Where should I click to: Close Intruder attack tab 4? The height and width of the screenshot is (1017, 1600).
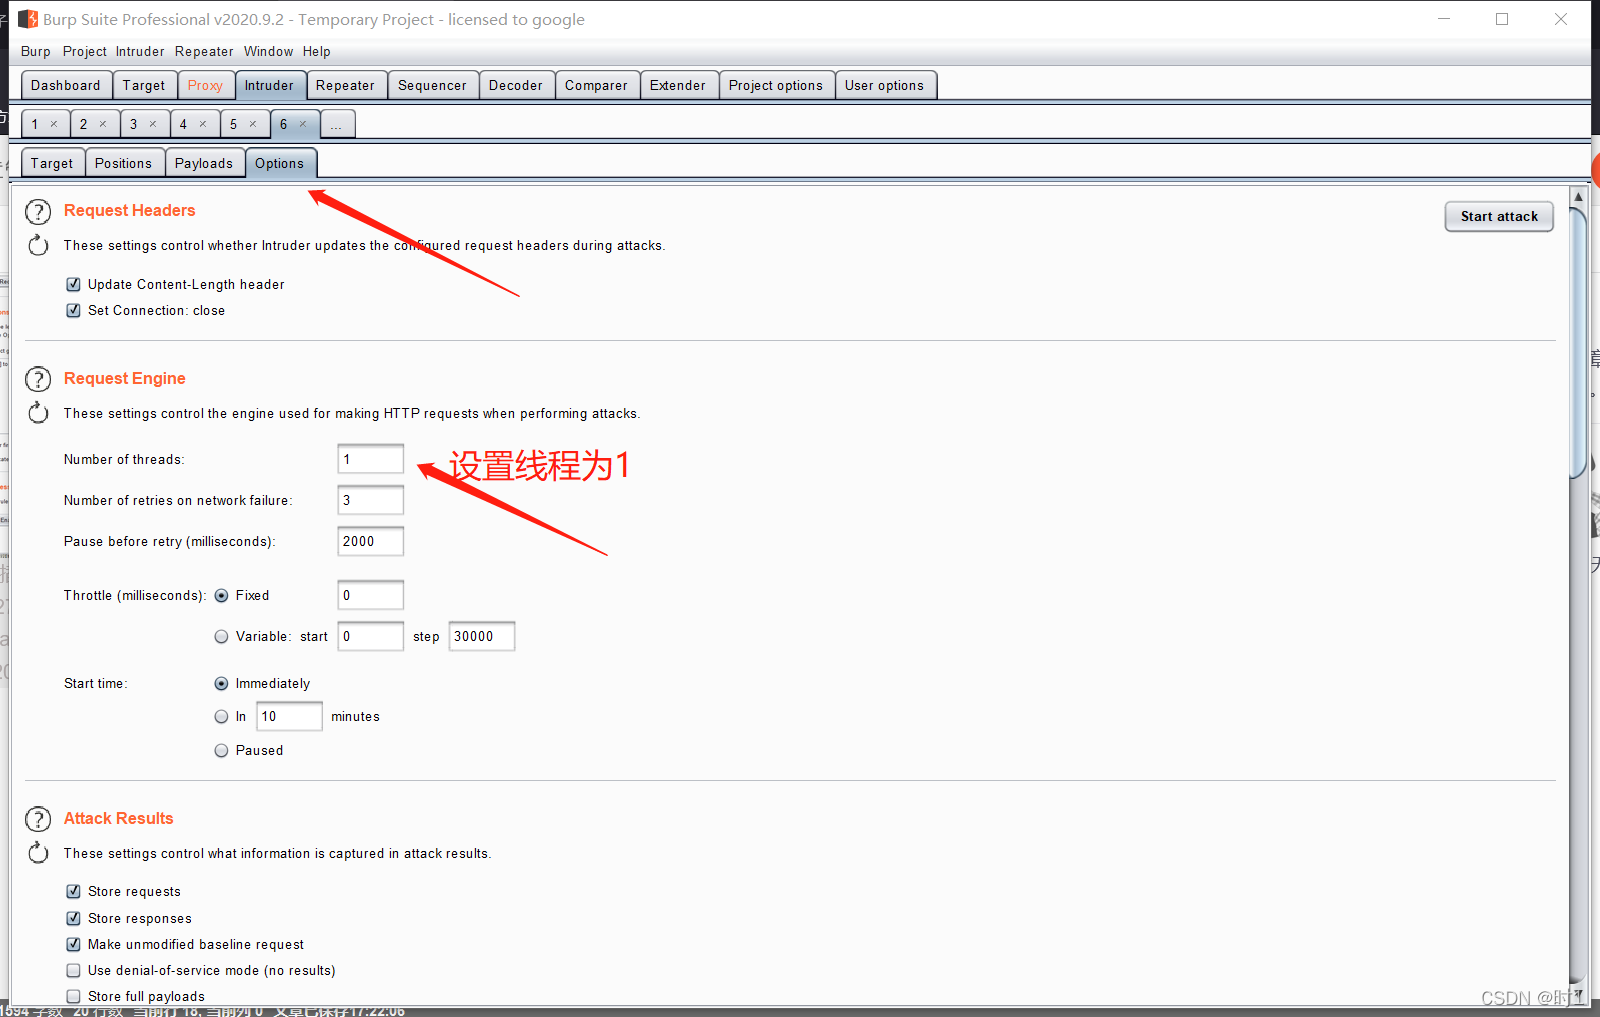(x=203, y=124)
